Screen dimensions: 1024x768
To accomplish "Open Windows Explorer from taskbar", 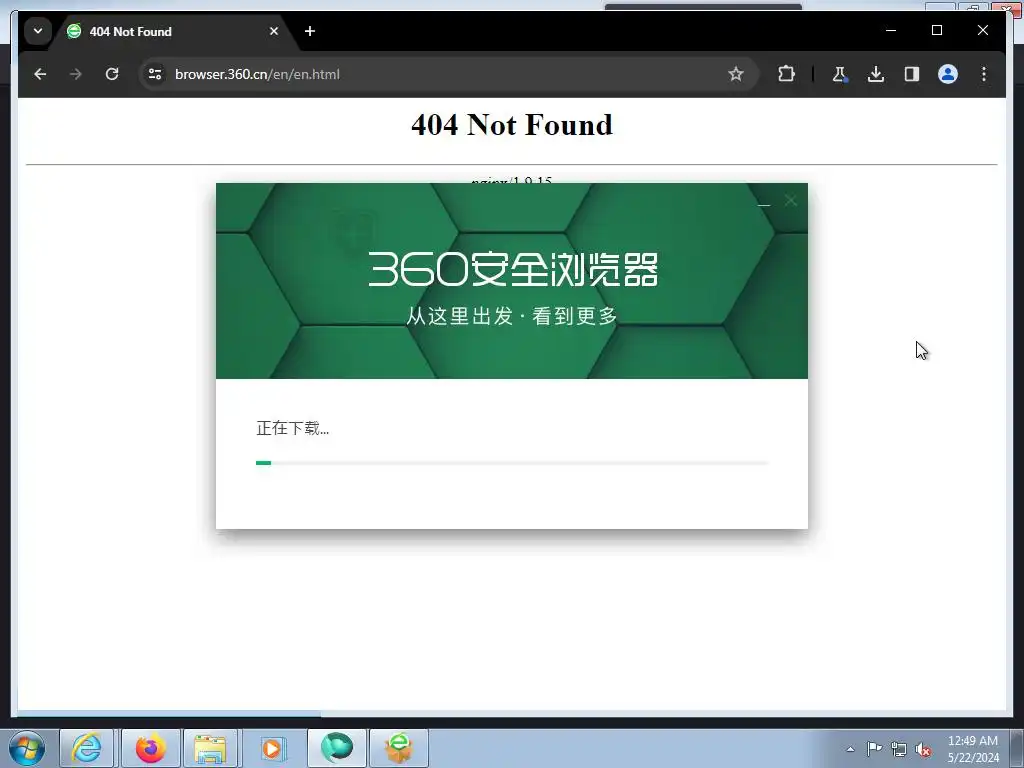I will (210, 748).
